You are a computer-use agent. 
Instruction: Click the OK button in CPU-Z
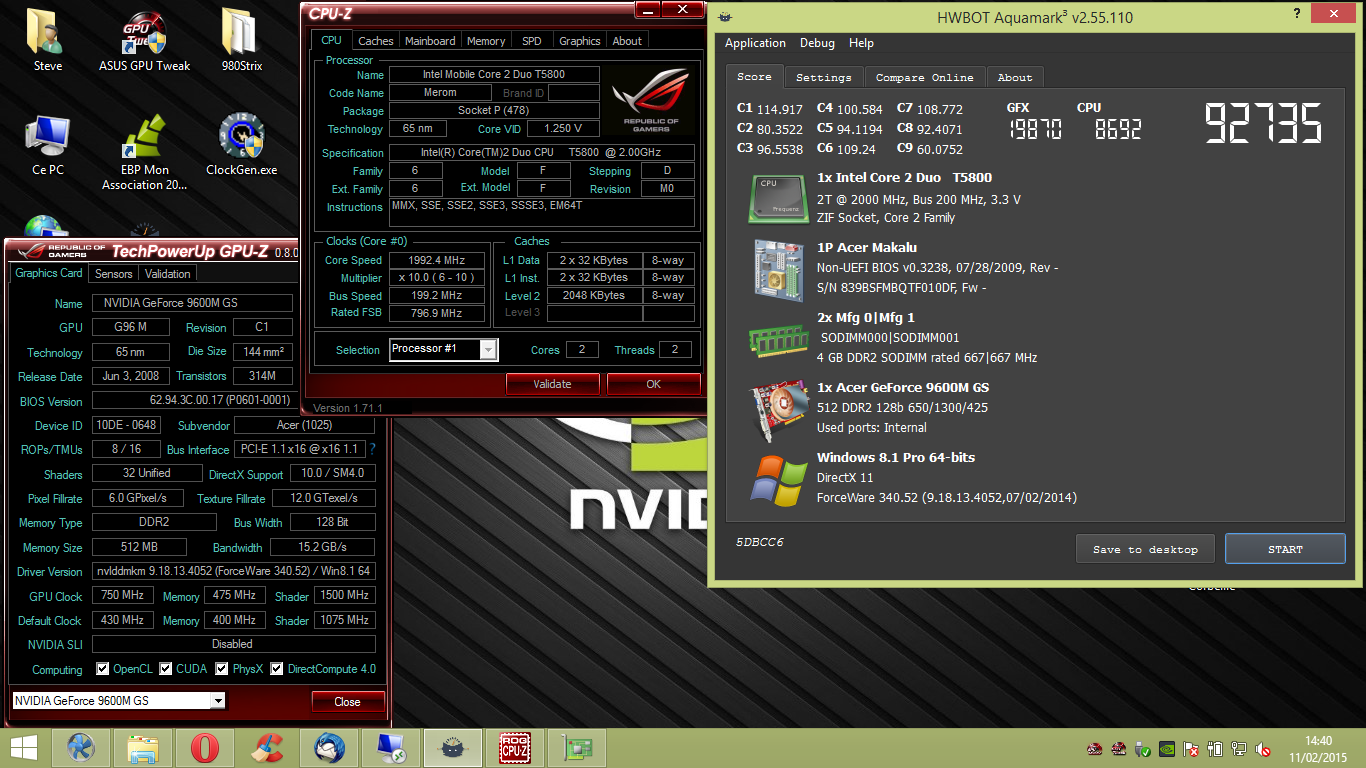tap(653, 384)
